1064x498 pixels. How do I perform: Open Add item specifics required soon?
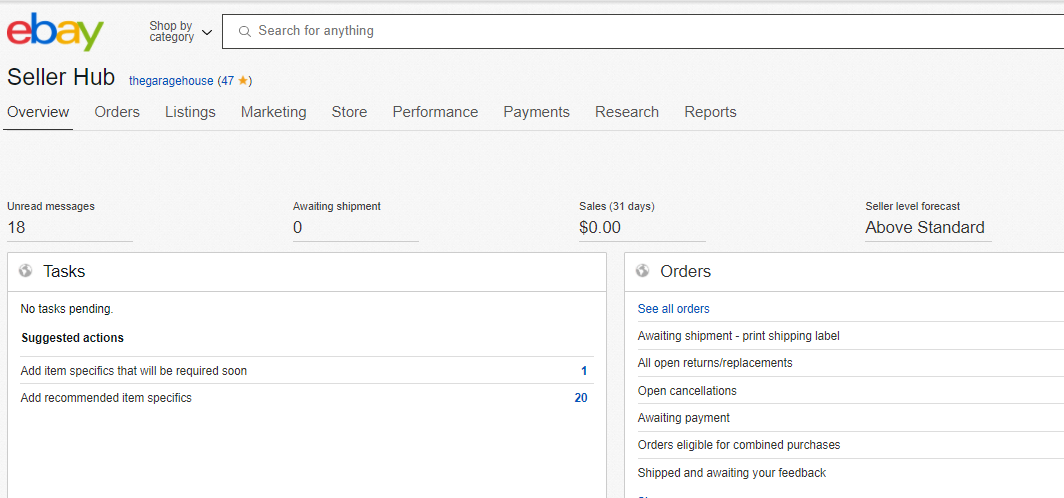click(134, 371)
